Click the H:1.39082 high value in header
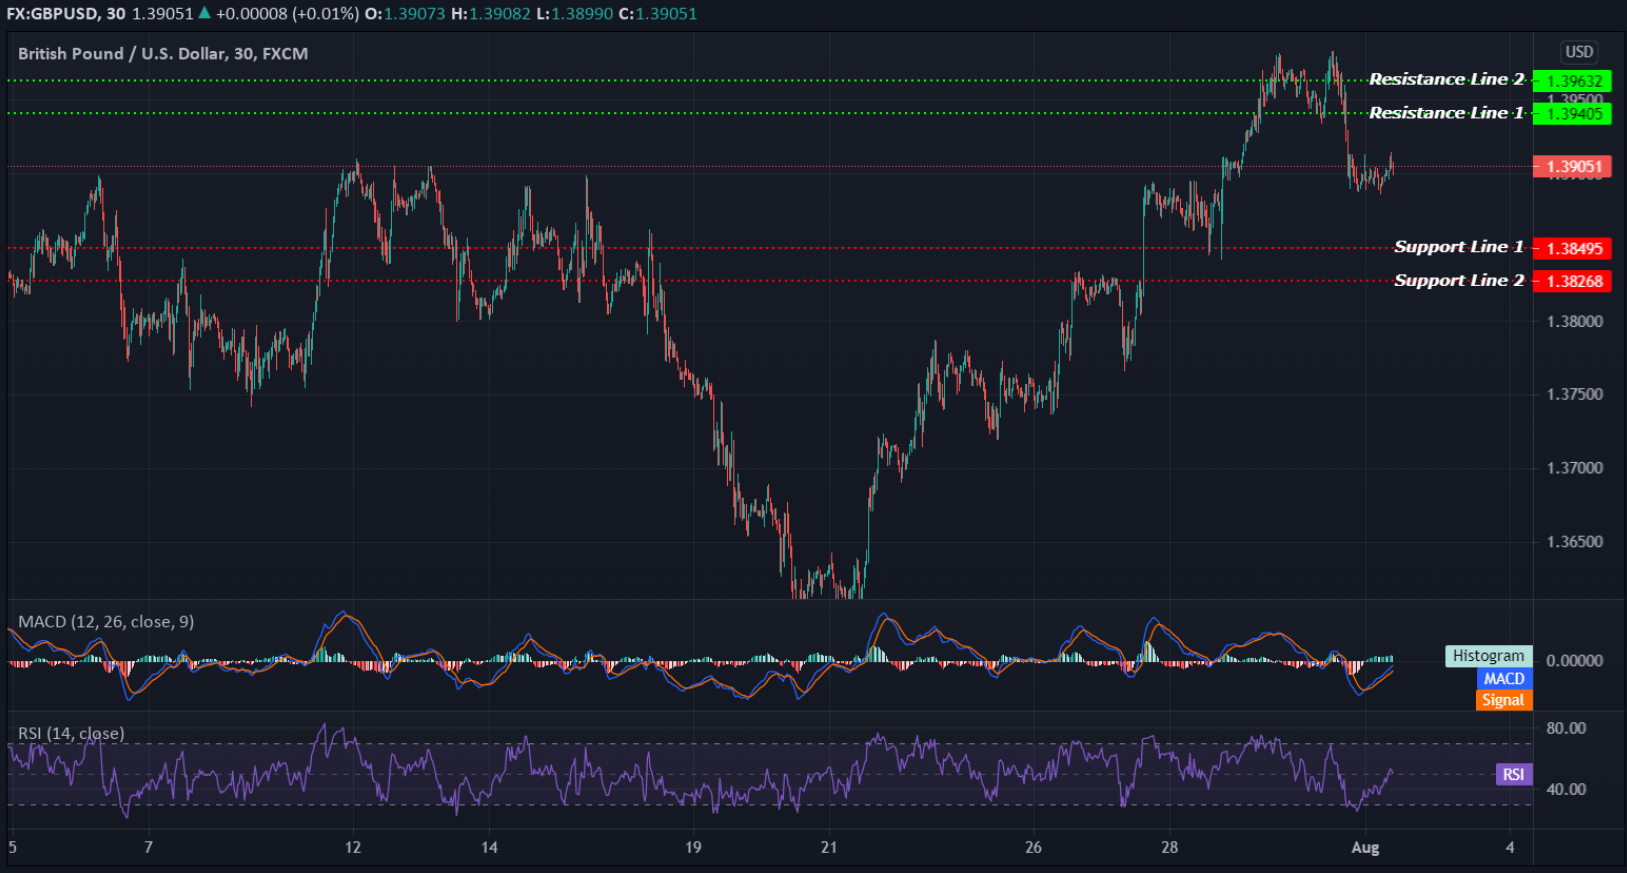 (x=490, y=14)
